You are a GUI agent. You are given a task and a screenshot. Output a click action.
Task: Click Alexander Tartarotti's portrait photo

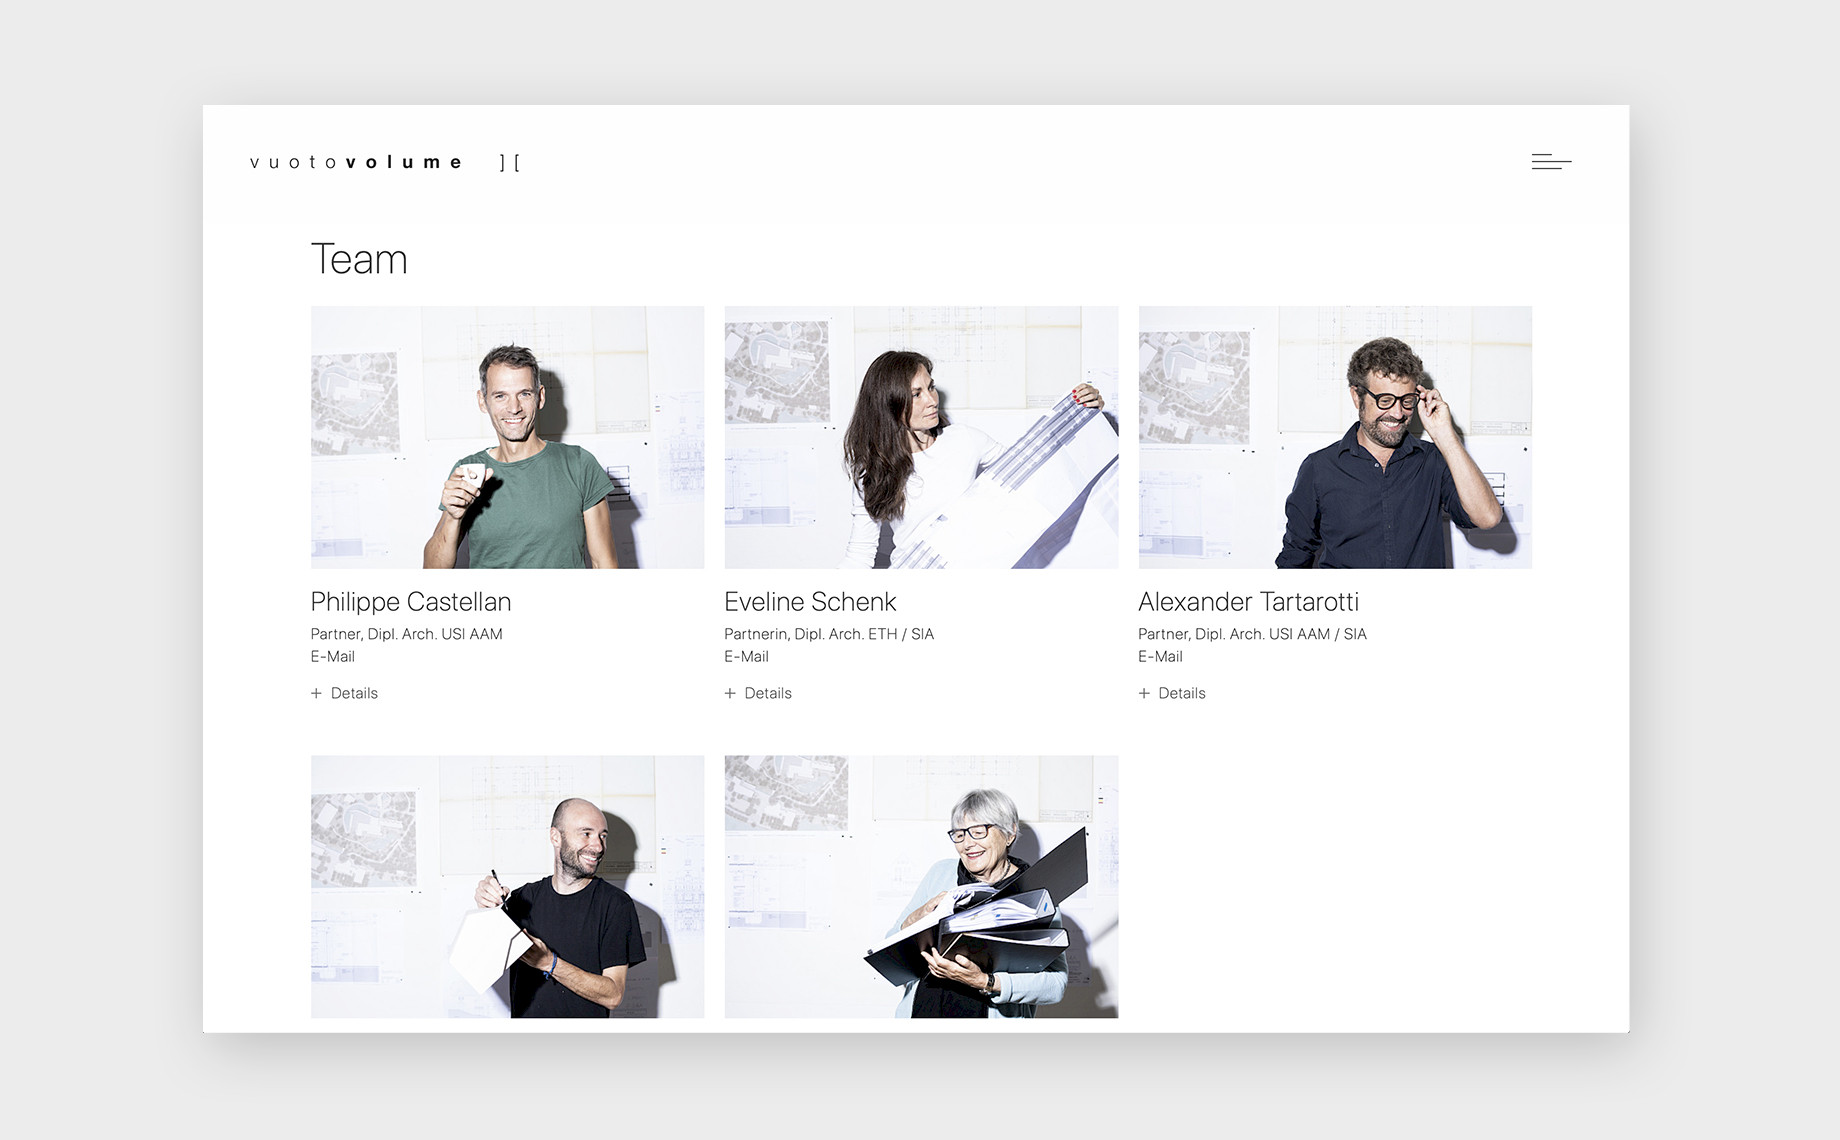pos(1335,437)
